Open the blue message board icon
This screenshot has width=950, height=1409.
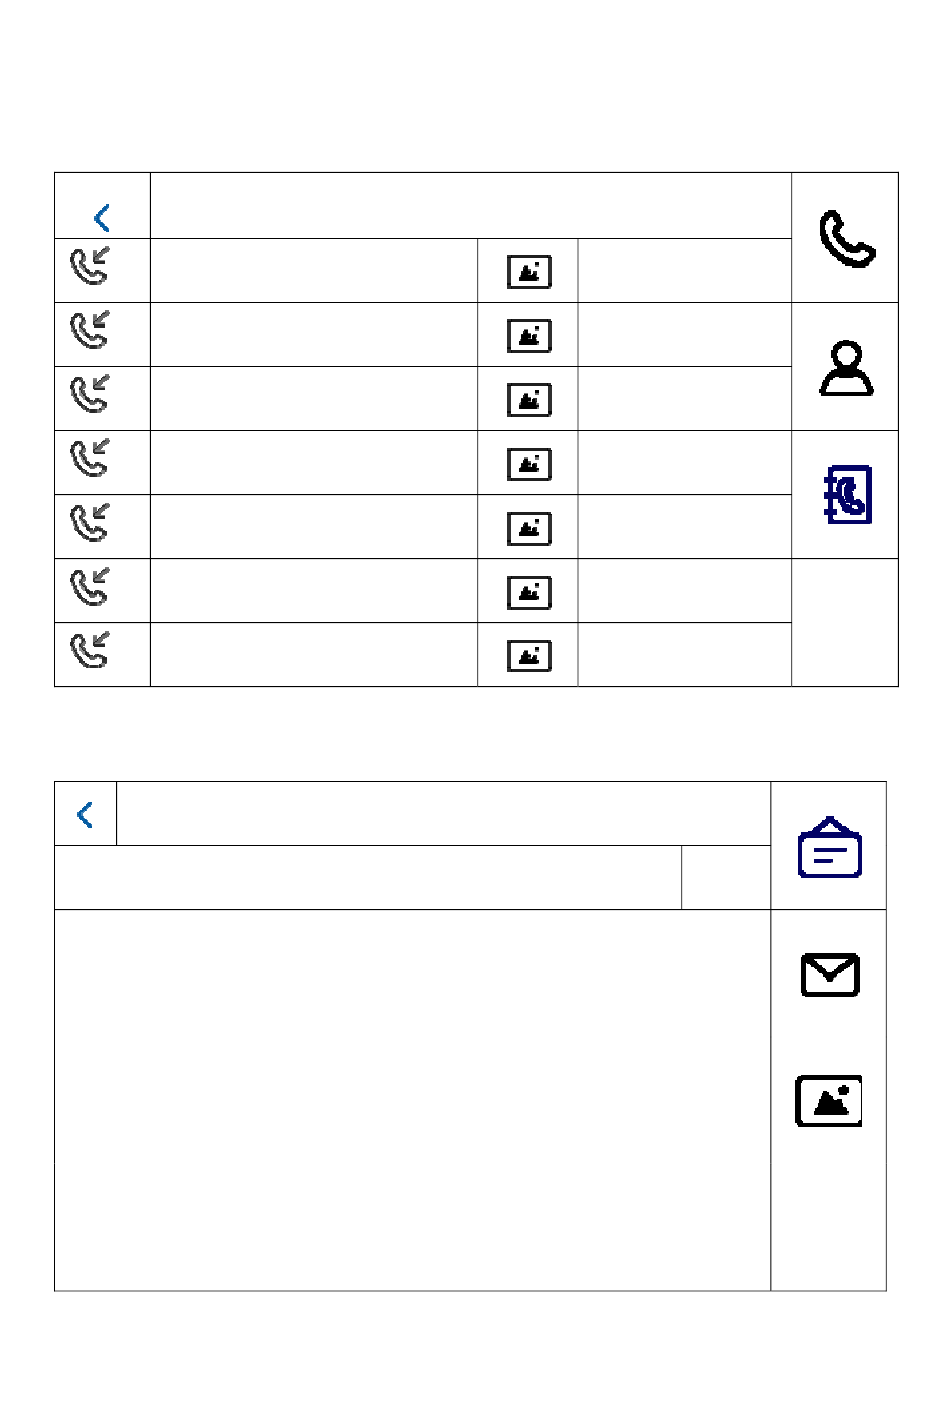tap(829, 848)
